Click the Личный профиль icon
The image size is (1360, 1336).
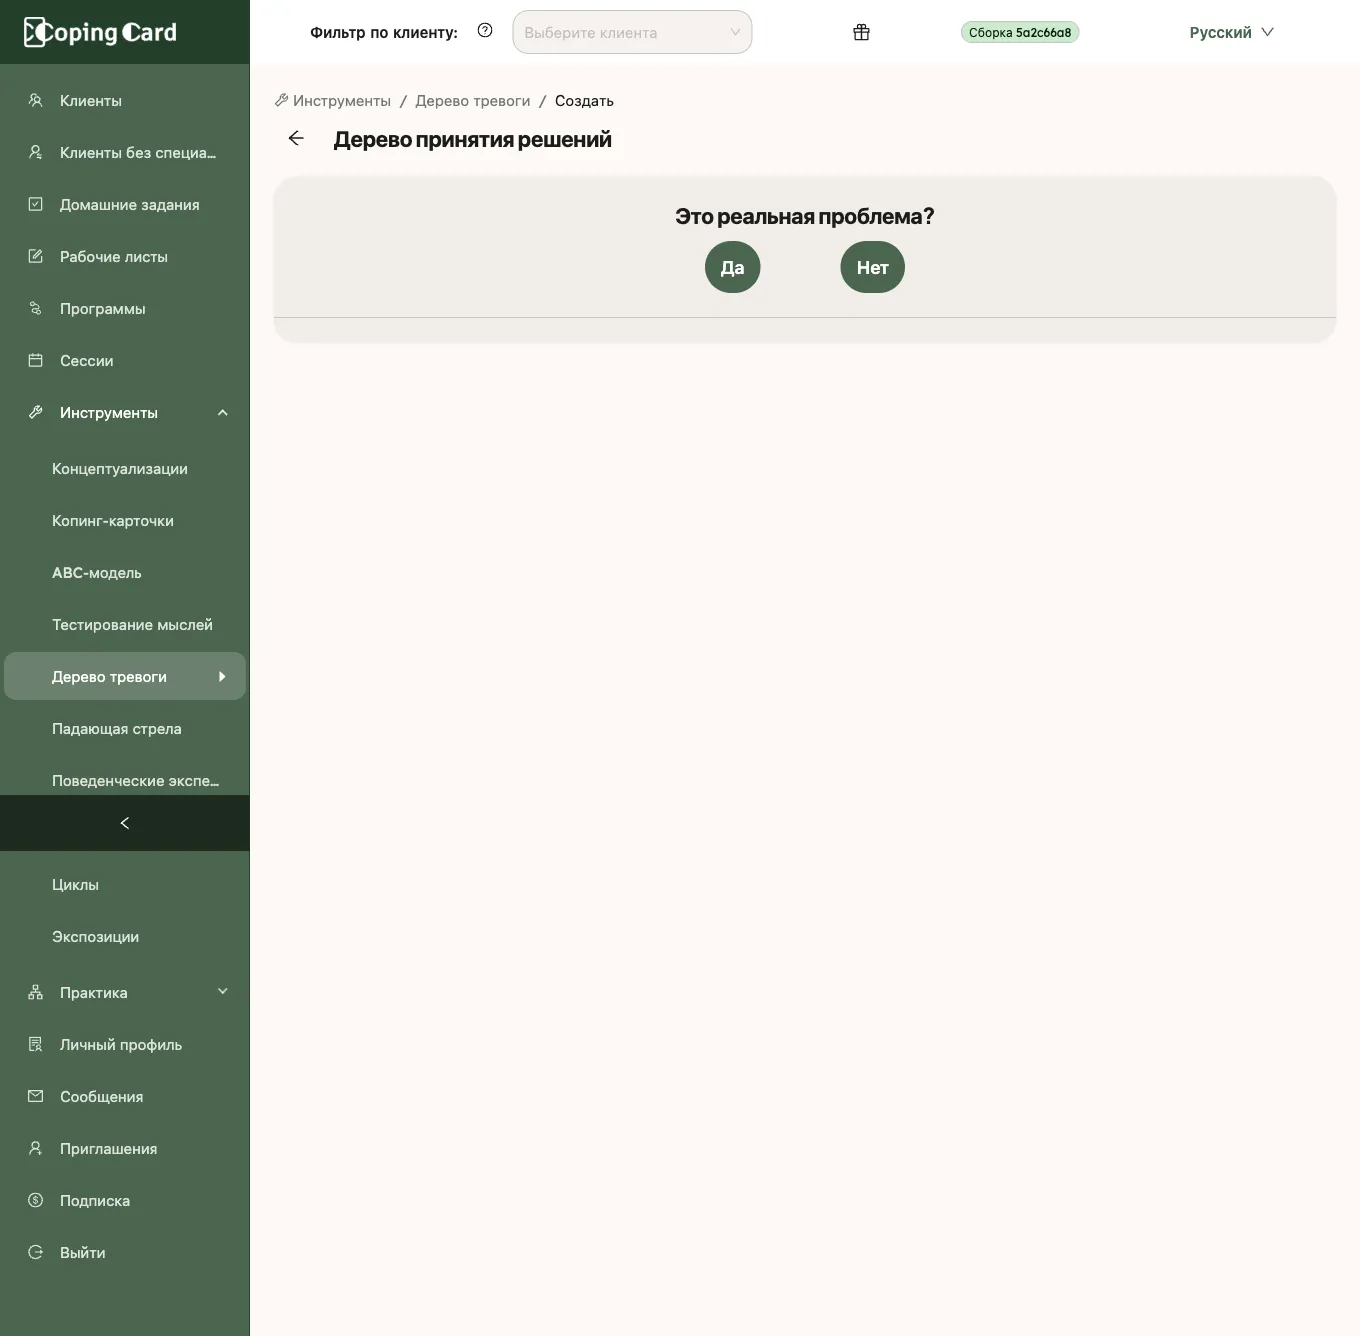tap(36, 1044)
